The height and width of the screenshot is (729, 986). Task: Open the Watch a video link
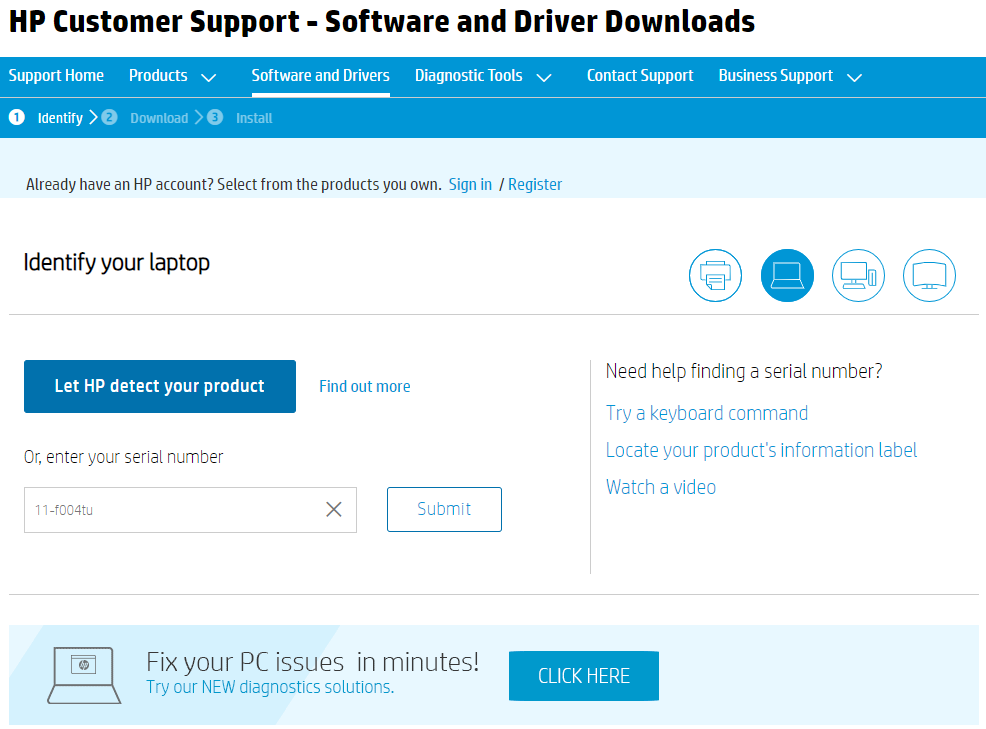coord(661,487)
